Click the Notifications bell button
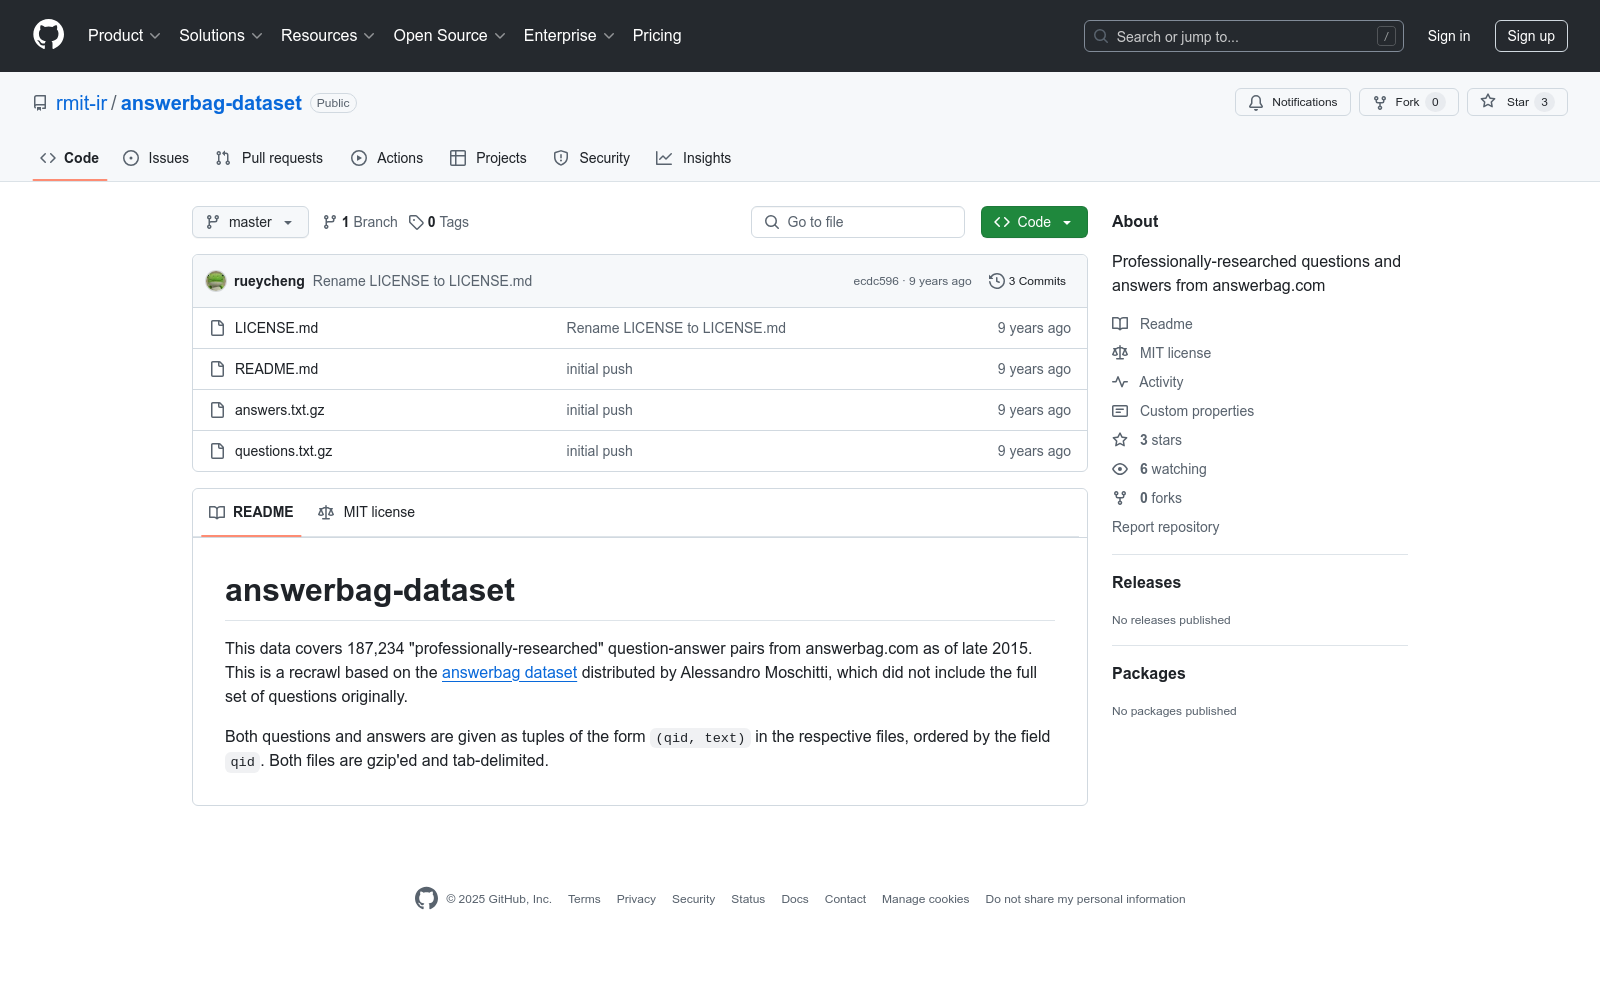Viewport: 1600px width, 1000px height. pyautogui.click(x=1293, y=102)
